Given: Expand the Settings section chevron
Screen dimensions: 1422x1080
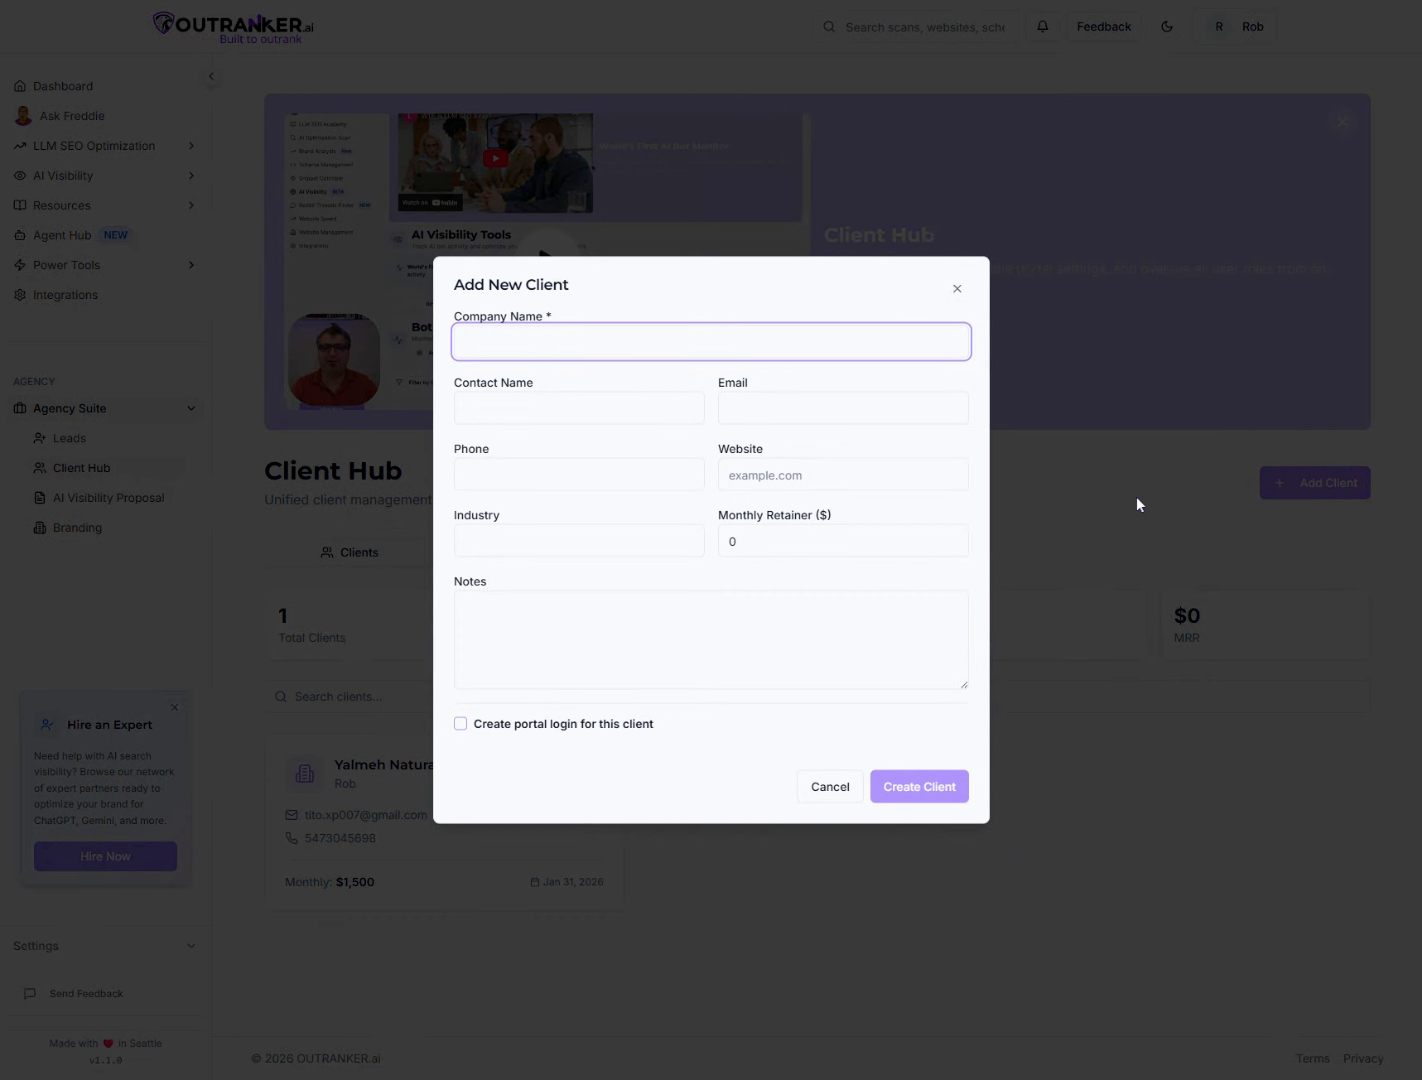Looking at the screenshot, I should [x=191, y=946].
